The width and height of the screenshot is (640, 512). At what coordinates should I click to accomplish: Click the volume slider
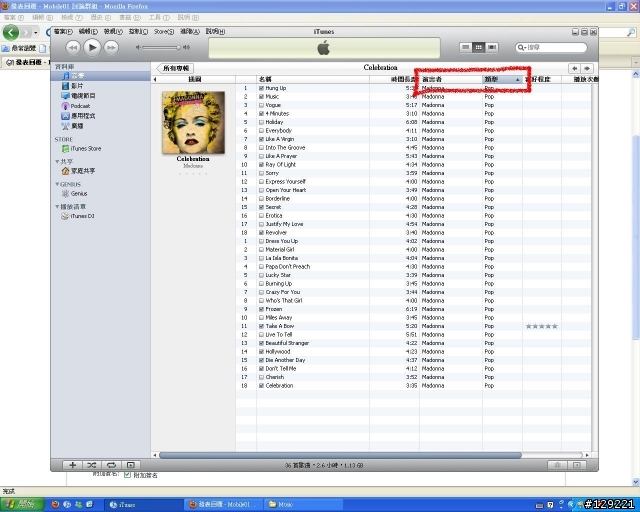tap(162, 48)
